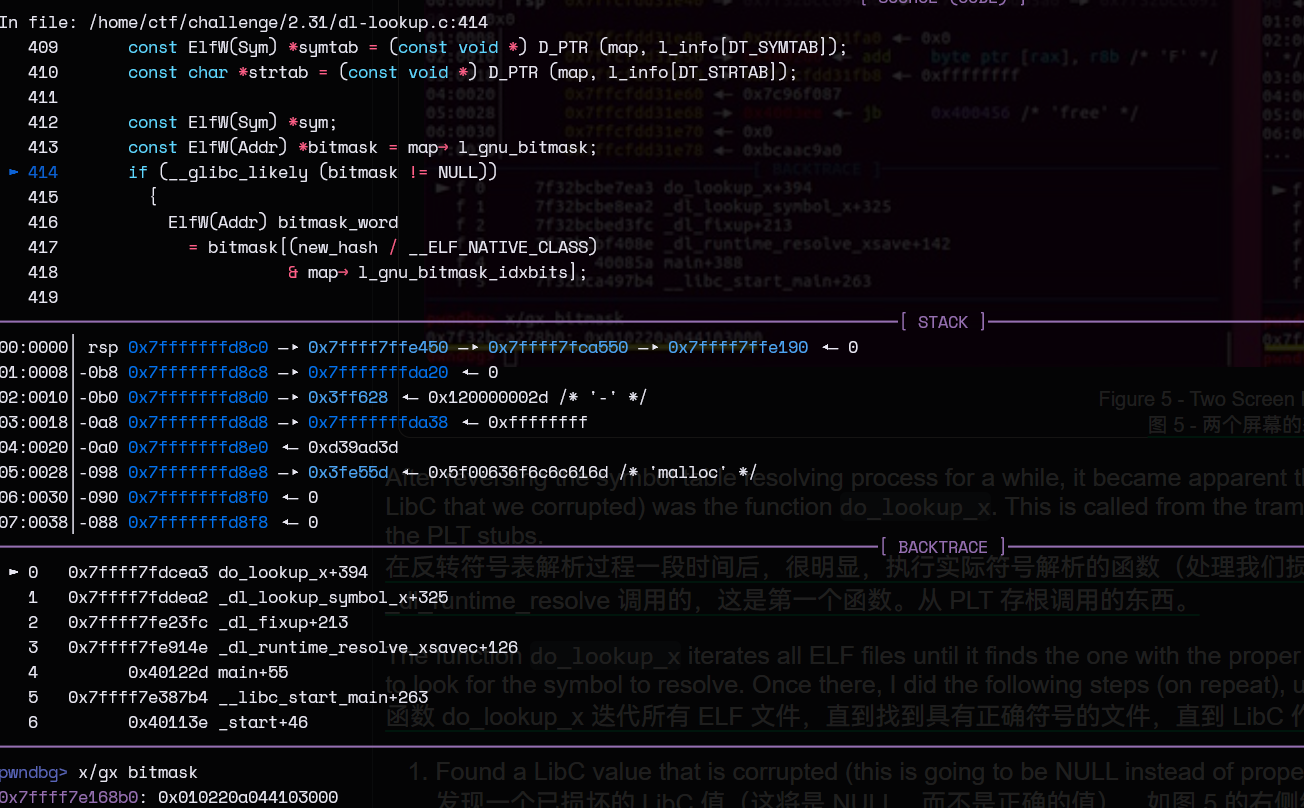Screen dimensions: 1304x808
Task: Select stack value 0xd39ad3d
Action: coord(353,447)
